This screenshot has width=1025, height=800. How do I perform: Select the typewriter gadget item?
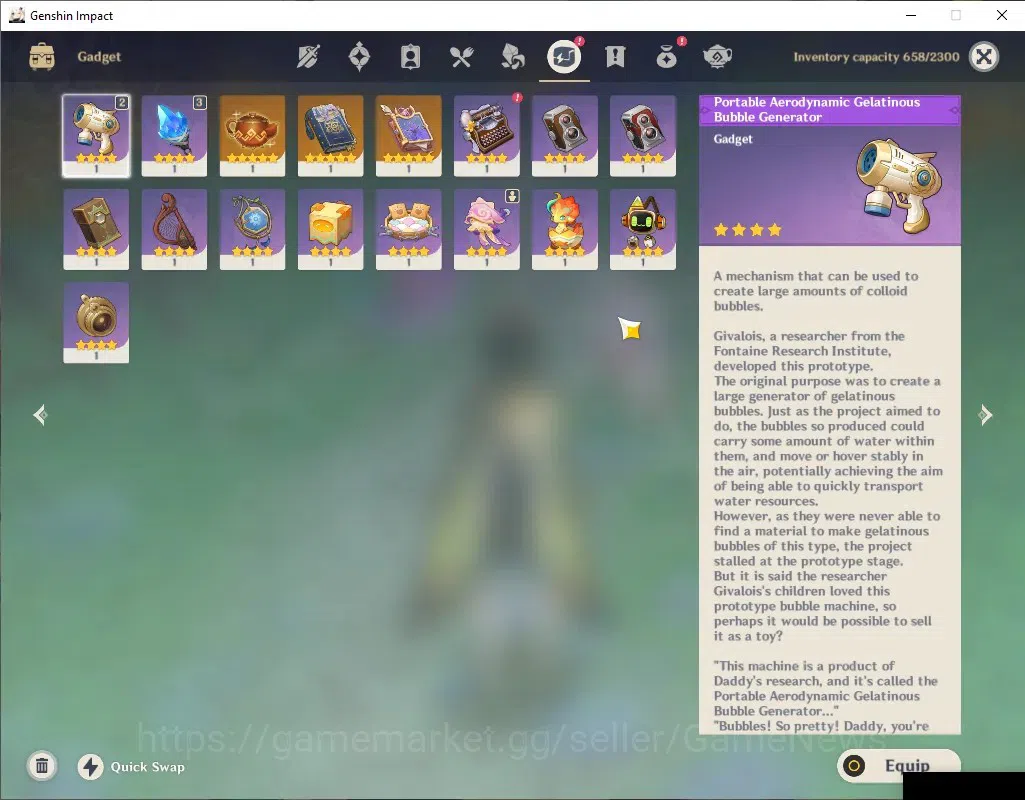click(486, 136)
